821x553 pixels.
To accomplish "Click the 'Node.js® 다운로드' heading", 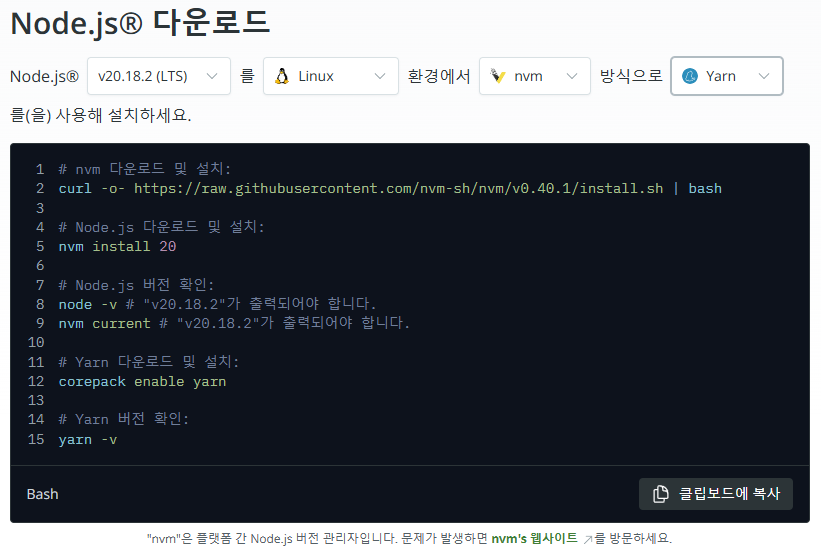I will pyautogui.click(x=140, y=24).
